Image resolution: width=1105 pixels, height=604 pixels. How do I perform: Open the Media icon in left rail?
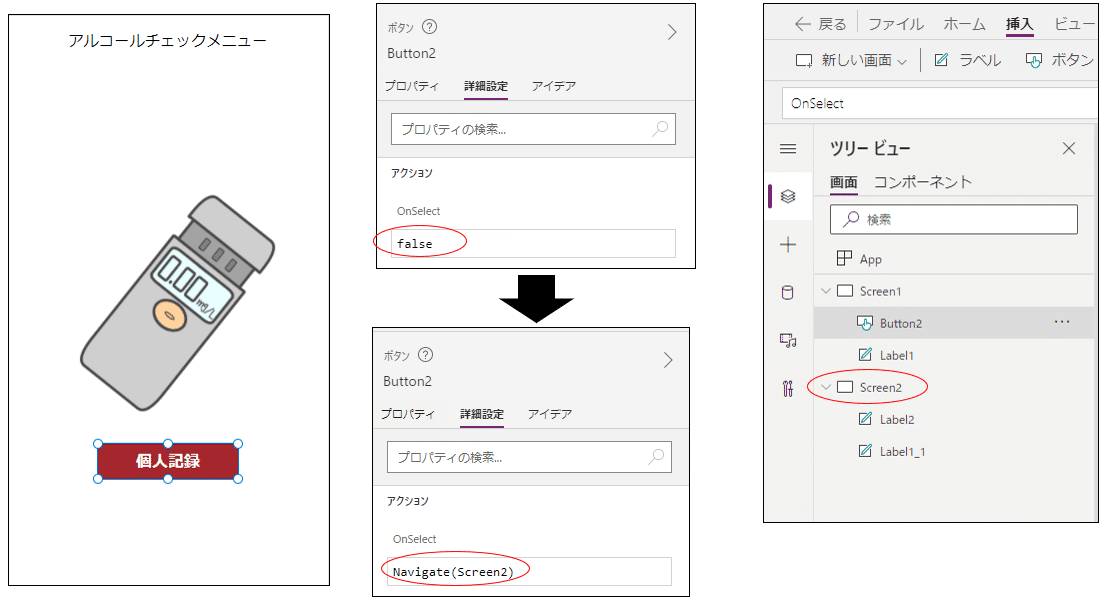pyautogui.click(x=788, y=340)
